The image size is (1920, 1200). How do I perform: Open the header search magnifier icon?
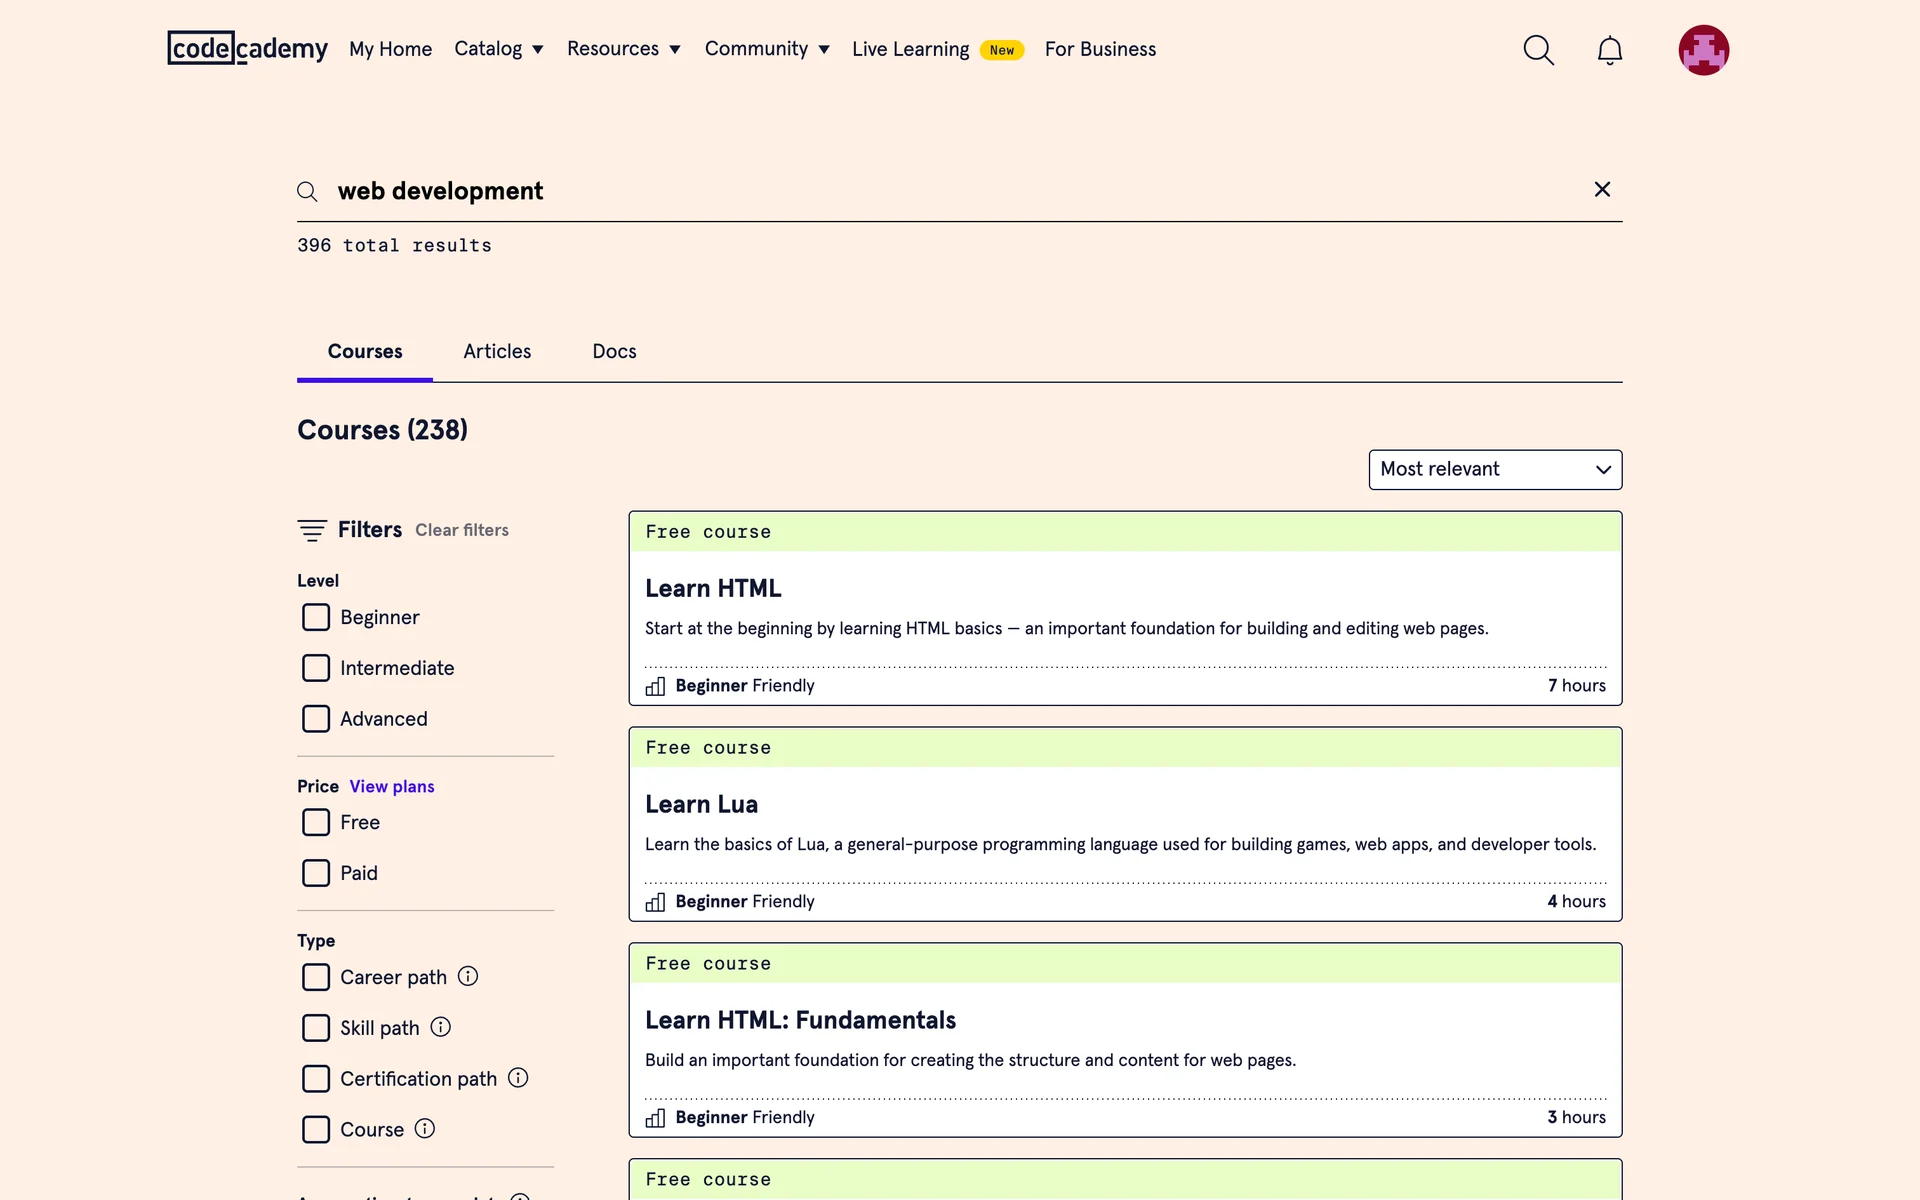[x=1538, y=50]
